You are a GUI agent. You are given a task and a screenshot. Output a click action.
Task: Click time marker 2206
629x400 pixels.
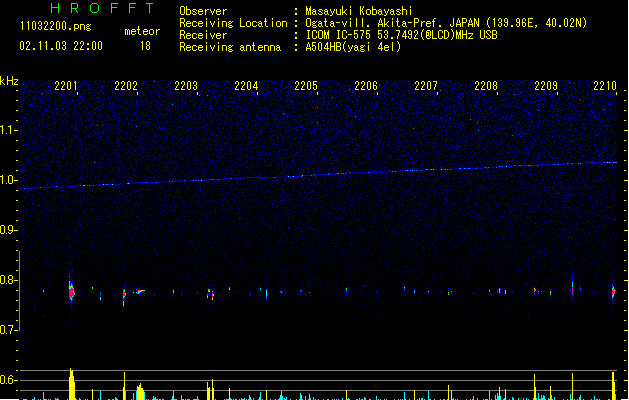click(366, 86)
